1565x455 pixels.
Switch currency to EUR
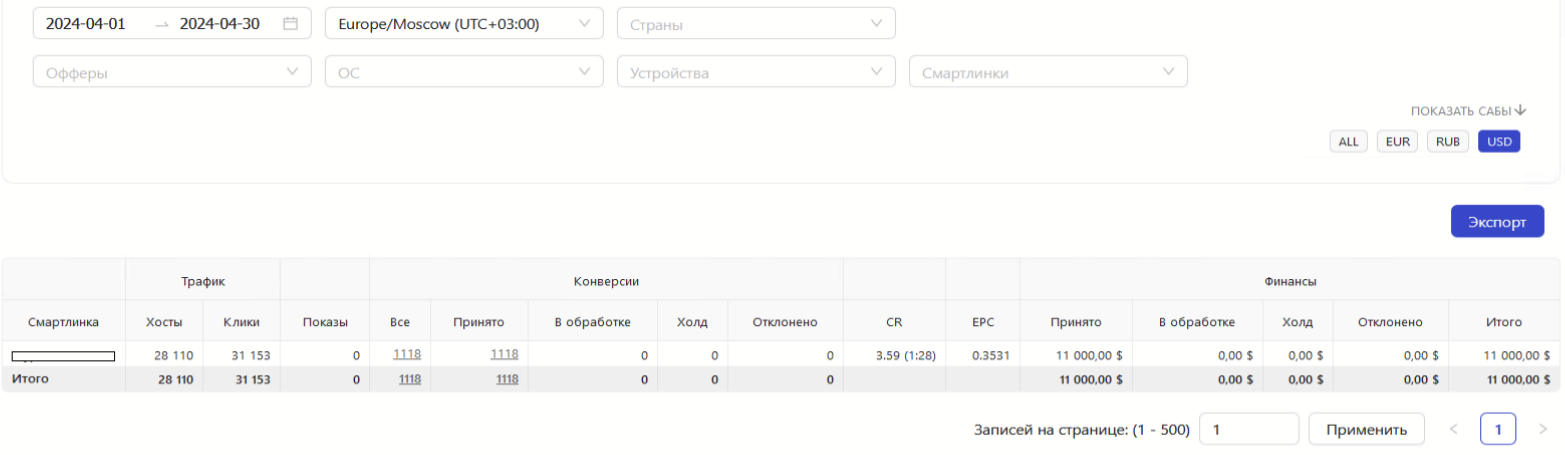1398,142
